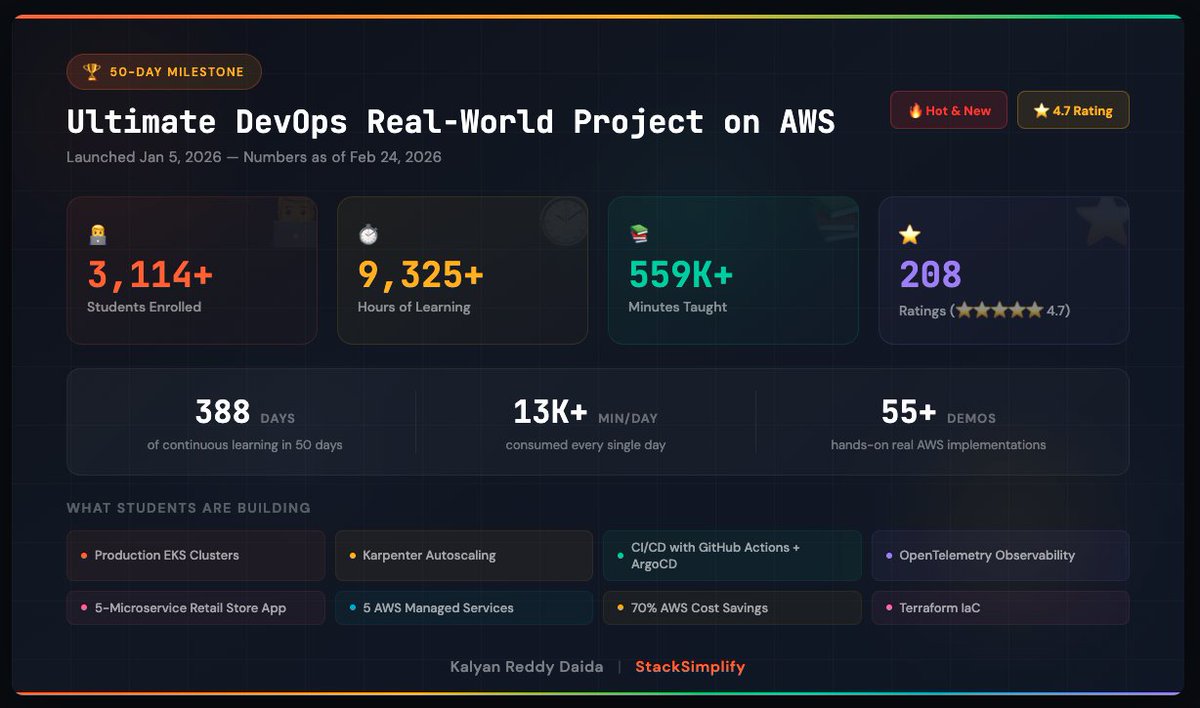1200x708 pixels.
Task: Click the "388 DAYS" statistic
Action: [245, 413]
